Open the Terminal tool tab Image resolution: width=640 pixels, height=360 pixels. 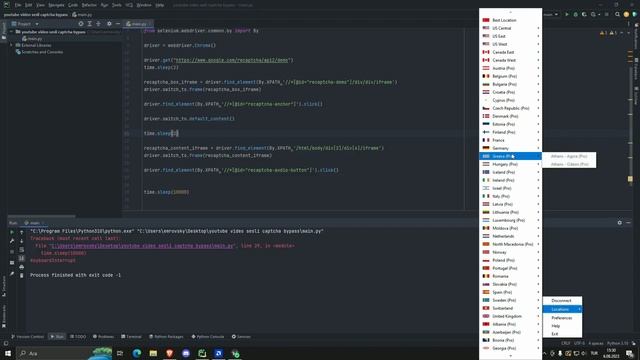coord(131,337)
